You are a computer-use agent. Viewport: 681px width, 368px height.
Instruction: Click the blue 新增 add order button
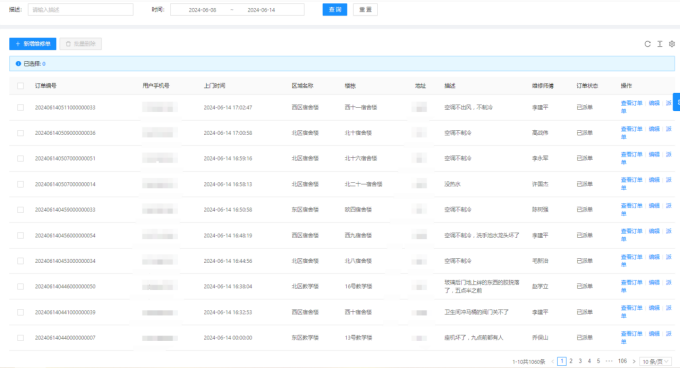click(x=33, y=44)
